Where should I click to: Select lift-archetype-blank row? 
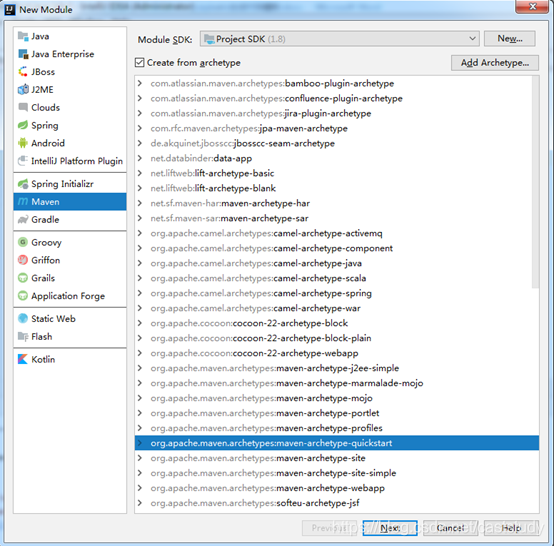pos(337,188)
